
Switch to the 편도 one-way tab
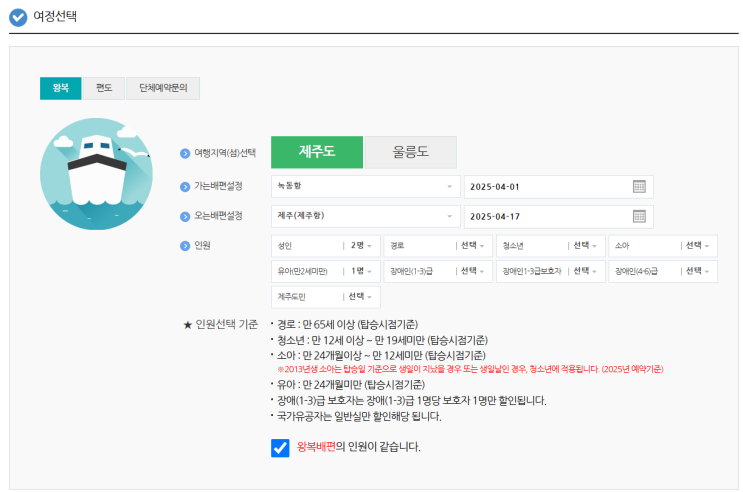point(104,88)
